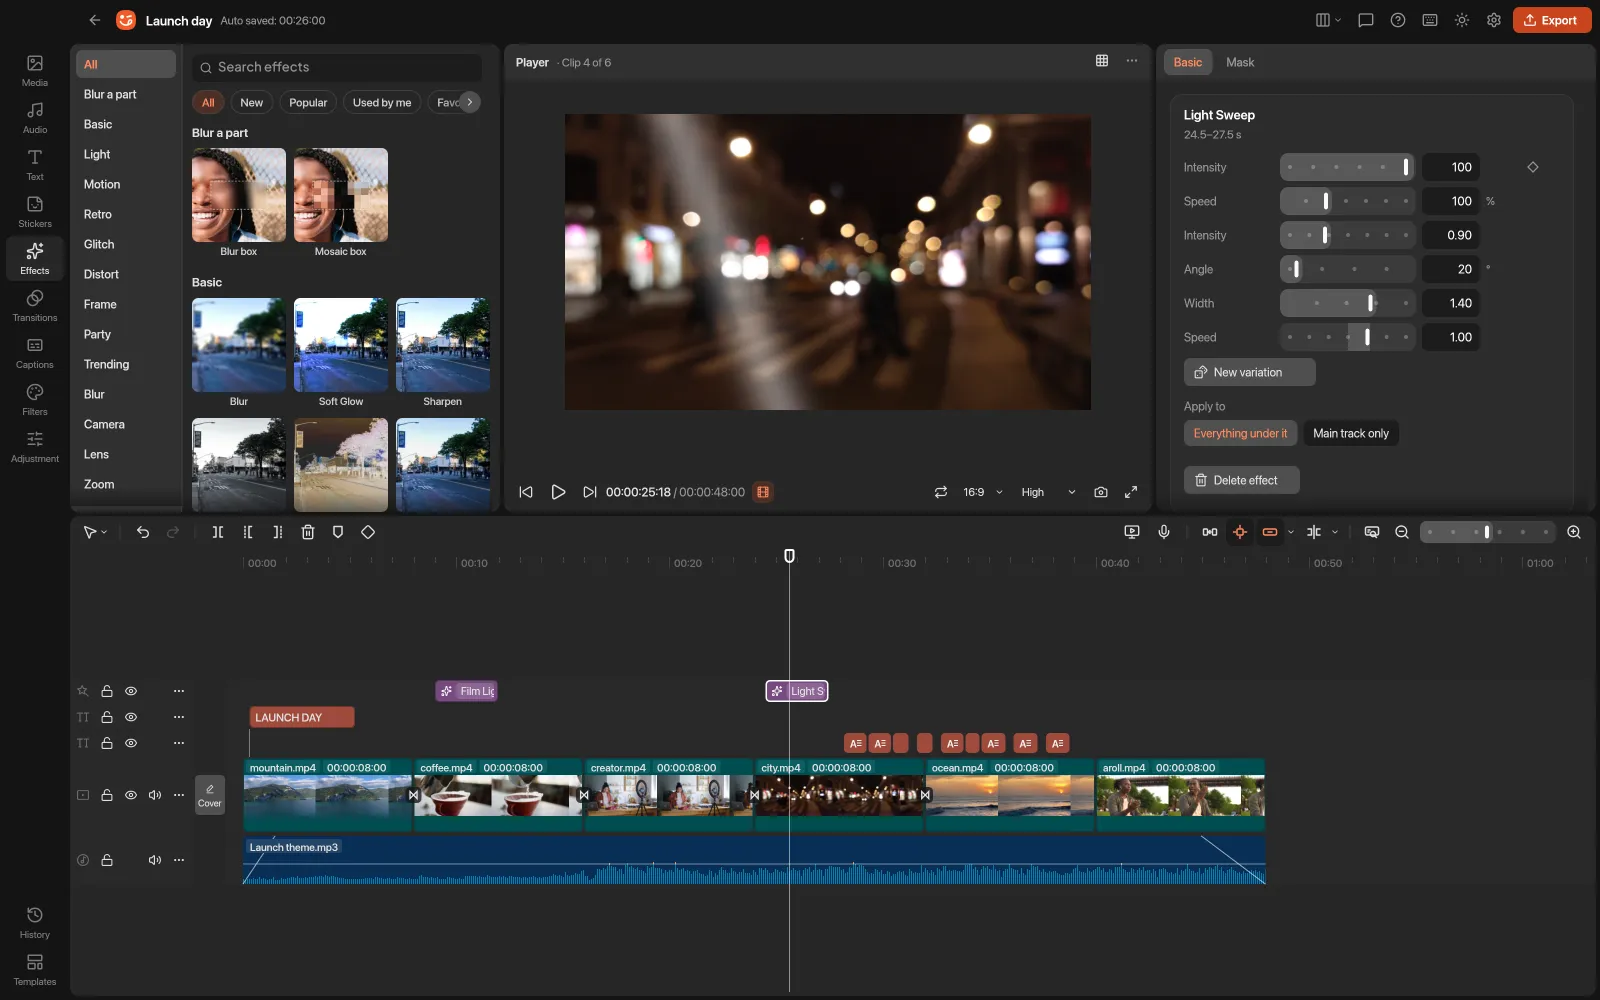Filter effects by Popular chip
This screenshot has width=1600, height=1000.
coord(308,102)
